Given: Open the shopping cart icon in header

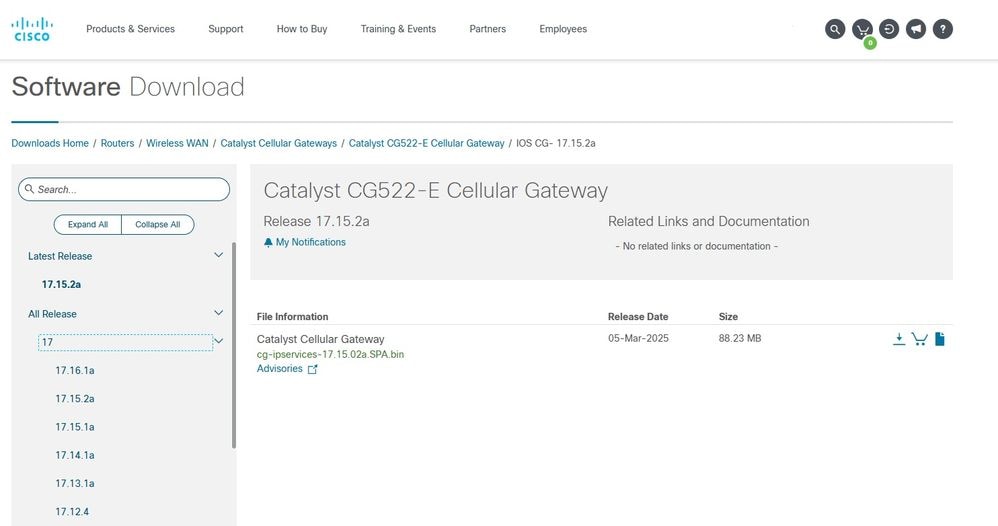Looking at the screenshot, I should tap(862, 29).
